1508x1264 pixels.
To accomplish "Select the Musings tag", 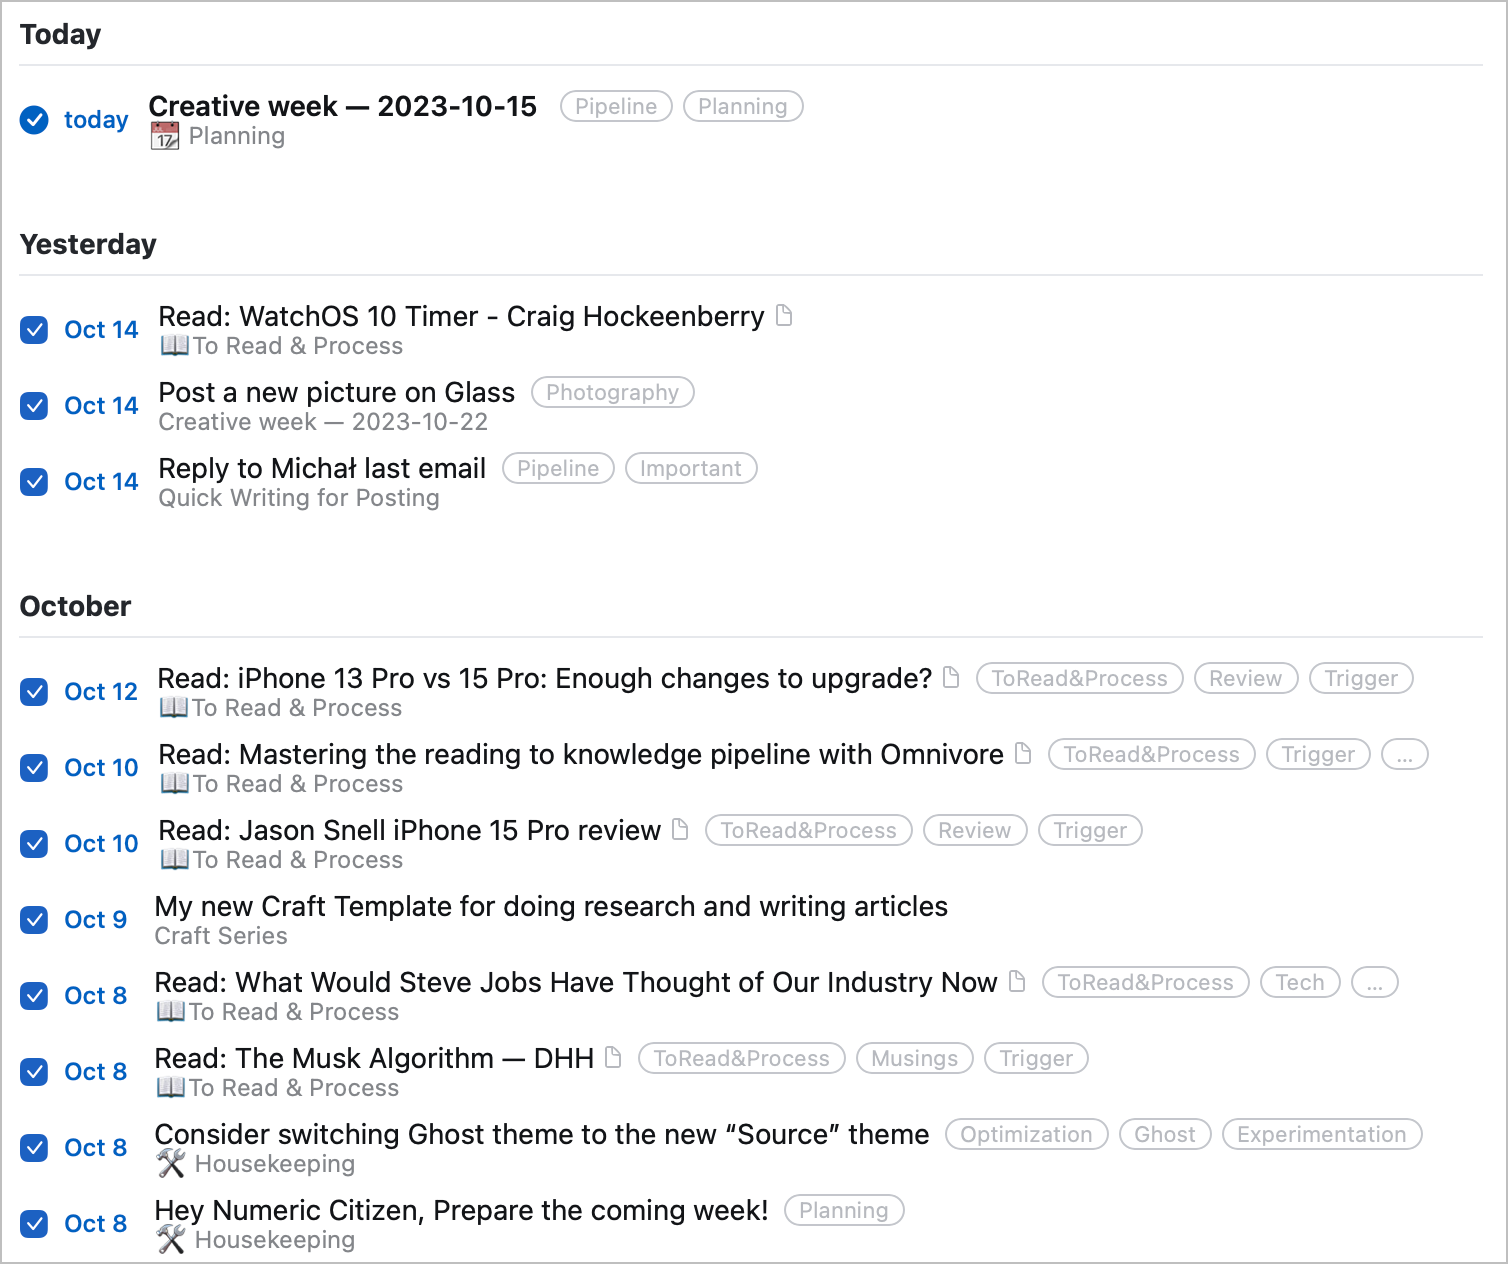I will coord(915,1059).
